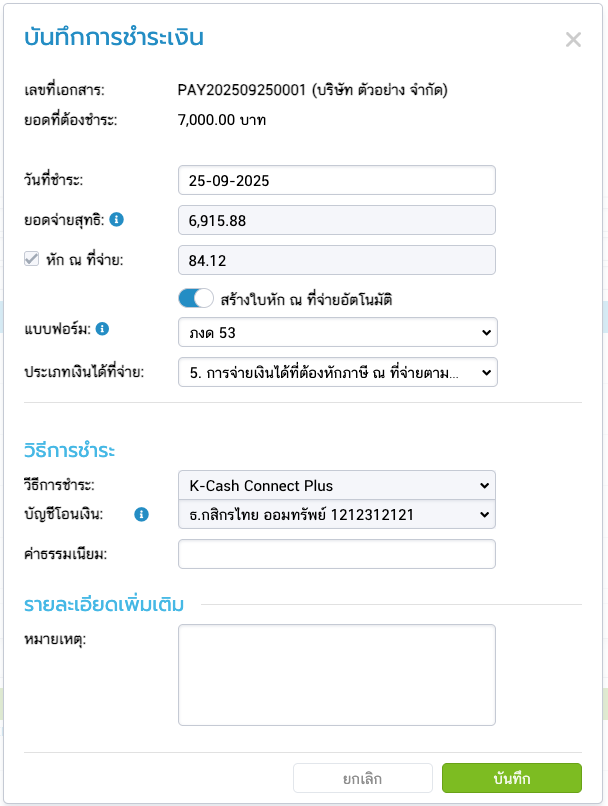Click info icon beside ยอดจ่ายสุทธิ
The height and width of the screenshot is (806, 608).
(x=117, y=219)
